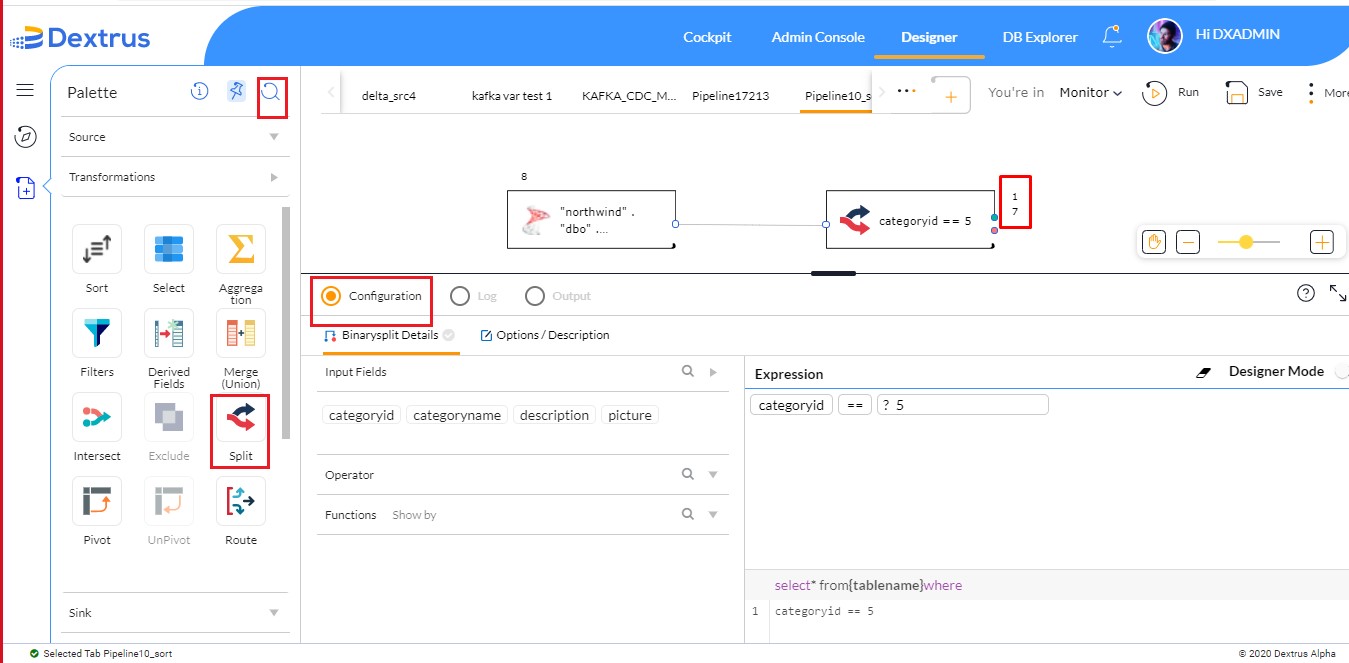Screen dimensions: 1349x663
Task: Open the Palette search magnifier
Action: point(271,93)
